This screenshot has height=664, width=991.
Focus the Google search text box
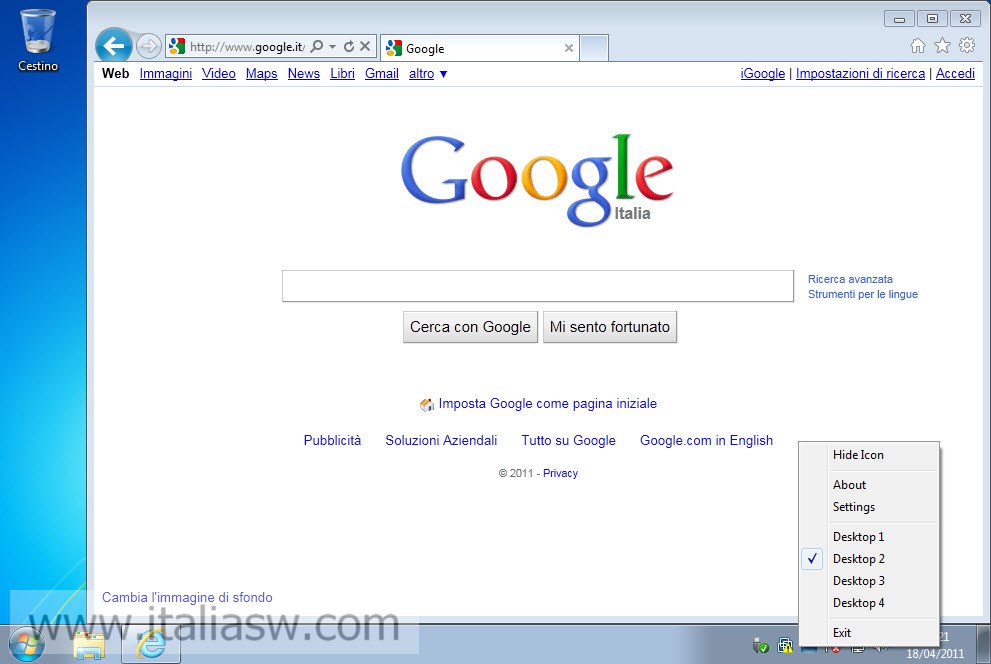coord(538,286)
